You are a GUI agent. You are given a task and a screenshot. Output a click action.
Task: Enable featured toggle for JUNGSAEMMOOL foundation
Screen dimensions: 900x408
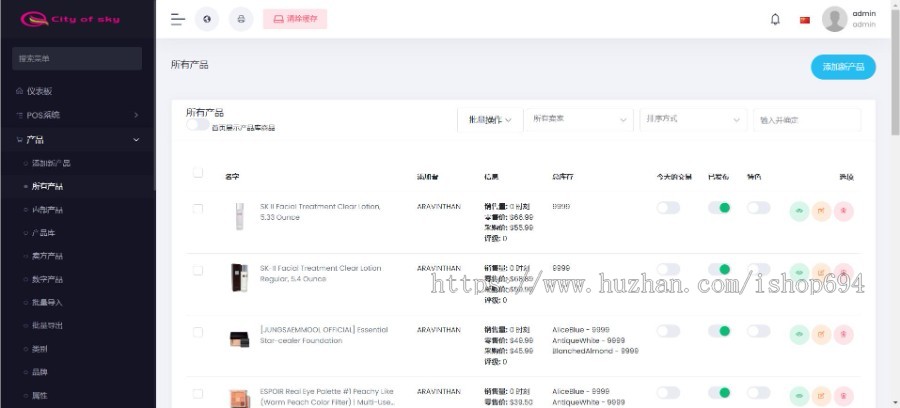click(759, 331)
